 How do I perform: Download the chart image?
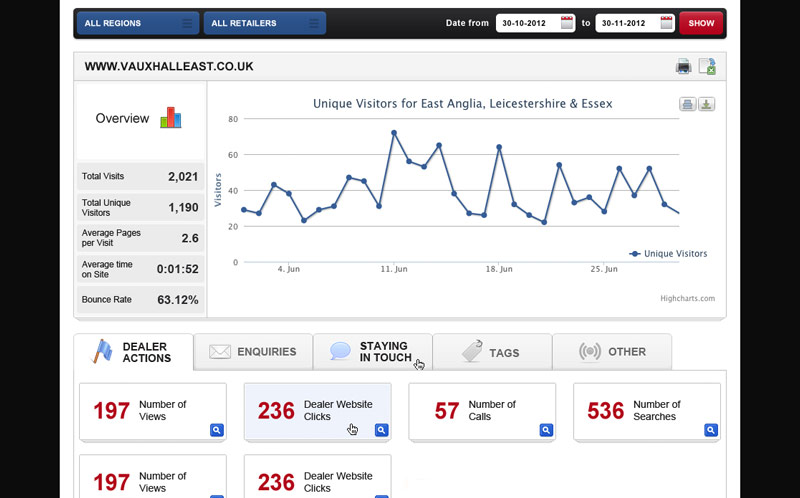point(706,104)
